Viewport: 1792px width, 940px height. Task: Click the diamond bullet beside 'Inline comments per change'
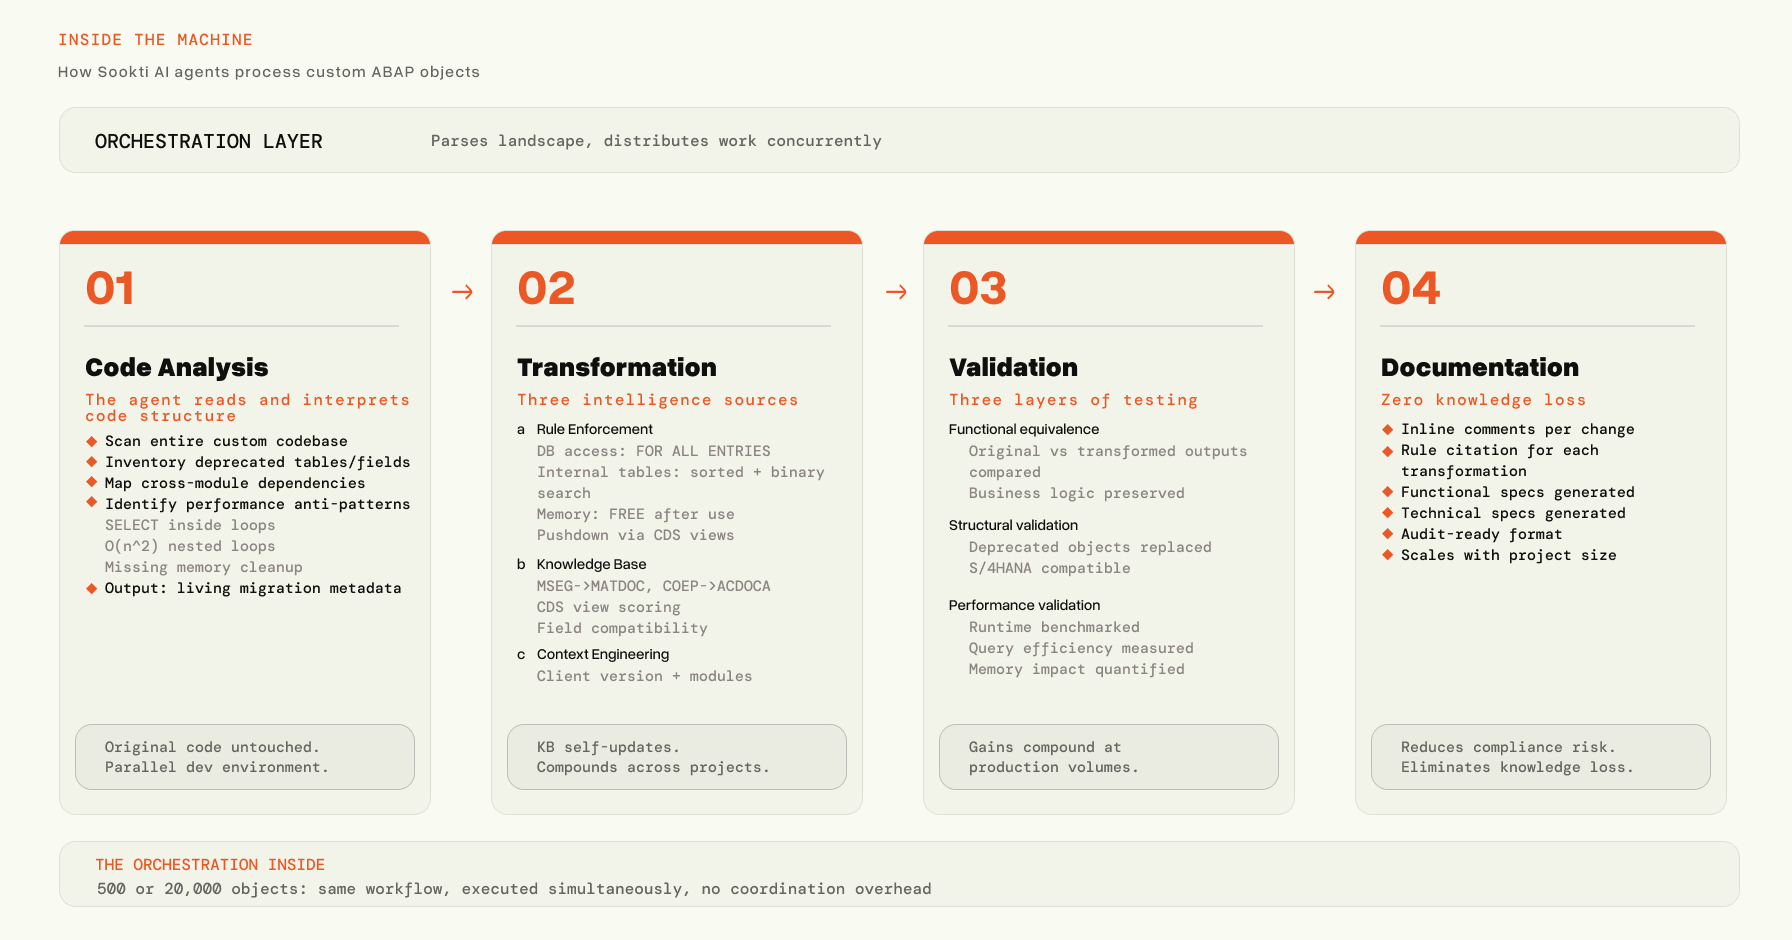tap(1388, 429)
